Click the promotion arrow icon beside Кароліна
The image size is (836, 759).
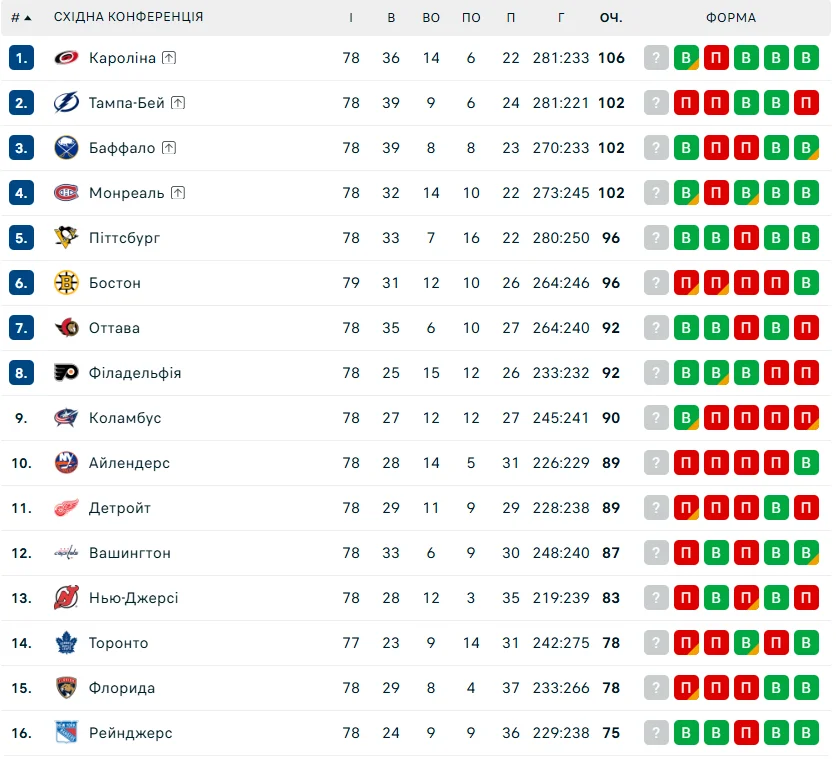(x=169, y=58)
